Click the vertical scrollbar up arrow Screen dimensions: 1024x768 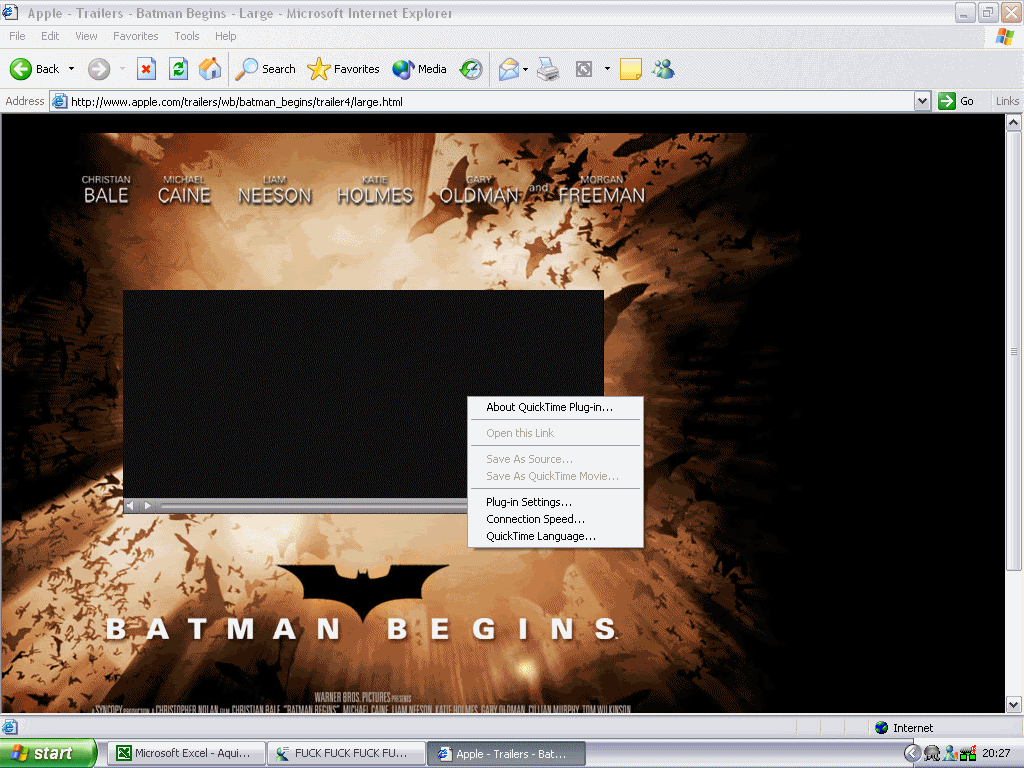(1014, 122)
